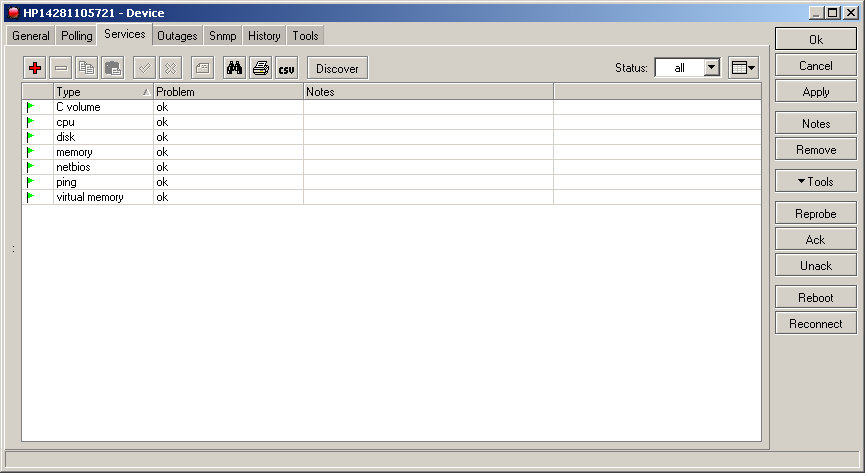This screenshot has width=865, height=473.
Task: Click the X disable service icon
Action: point(170,68)
